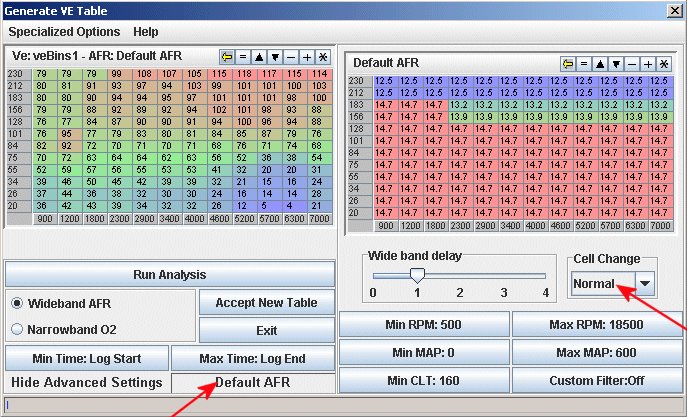Screen dimensions: 687x417
Task: Click minus icon in Default AFR toolbar
Action: [x=632, y=64]
